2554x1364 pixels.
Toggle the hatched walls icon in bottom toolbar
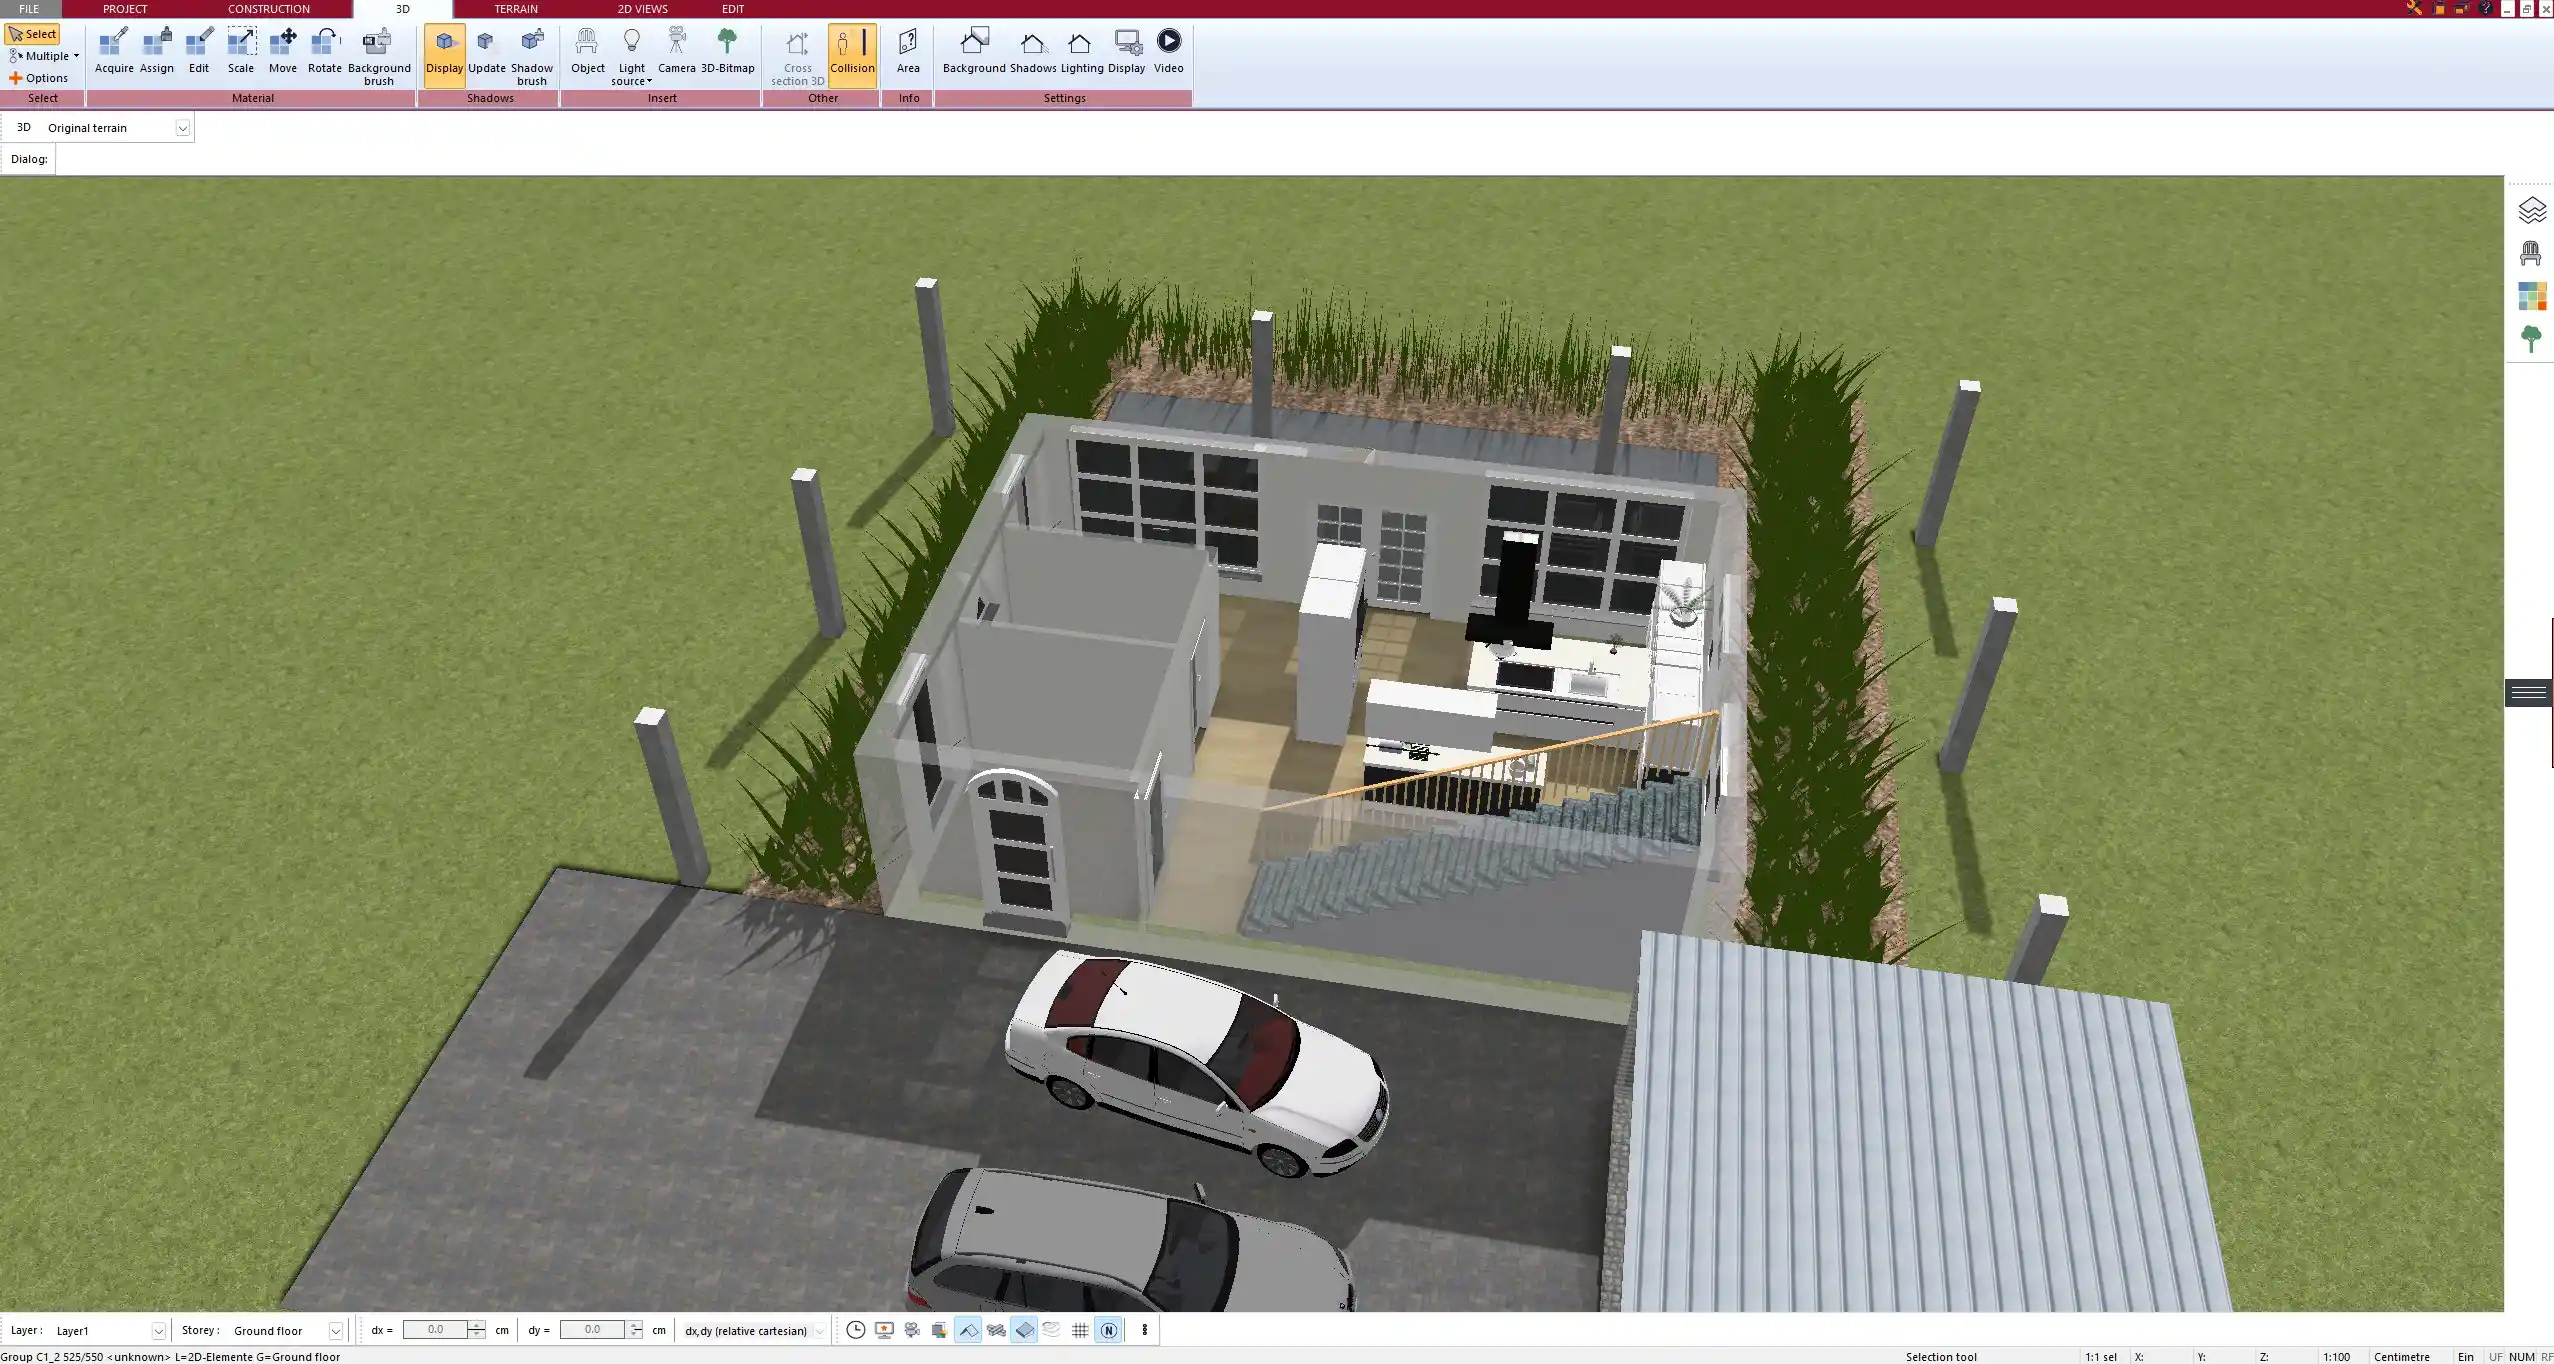coord(996,1330)
